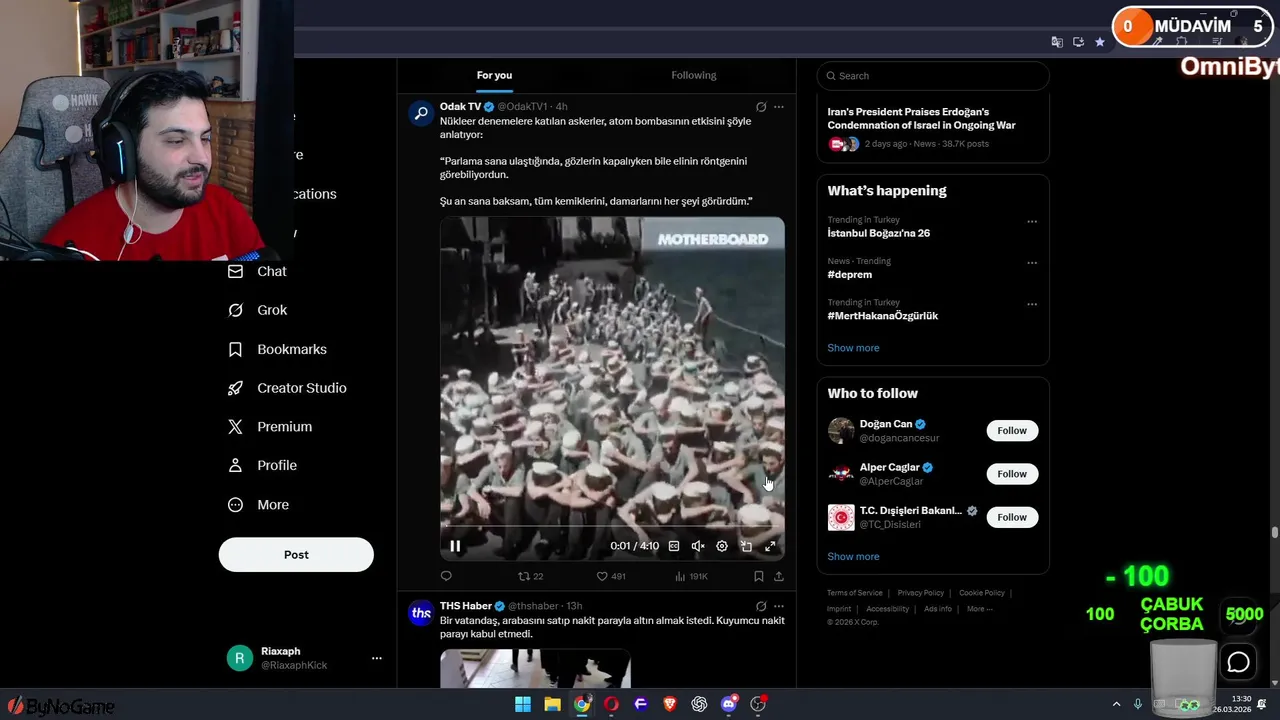The height and width of the screenshot is (720, 1280).
Task: Open the Windows Start menu
Action: tap(523, 705)
